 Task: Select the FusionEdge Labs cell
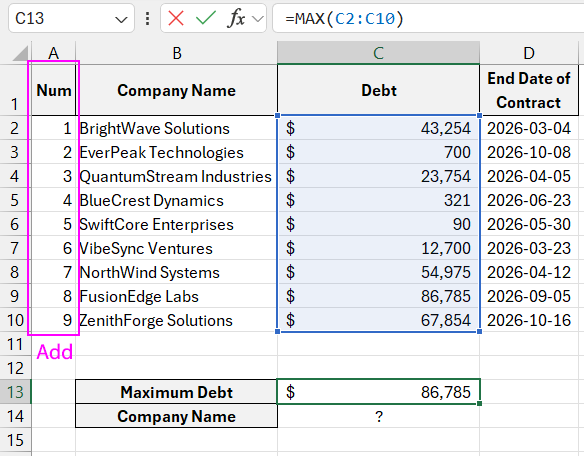177,296
